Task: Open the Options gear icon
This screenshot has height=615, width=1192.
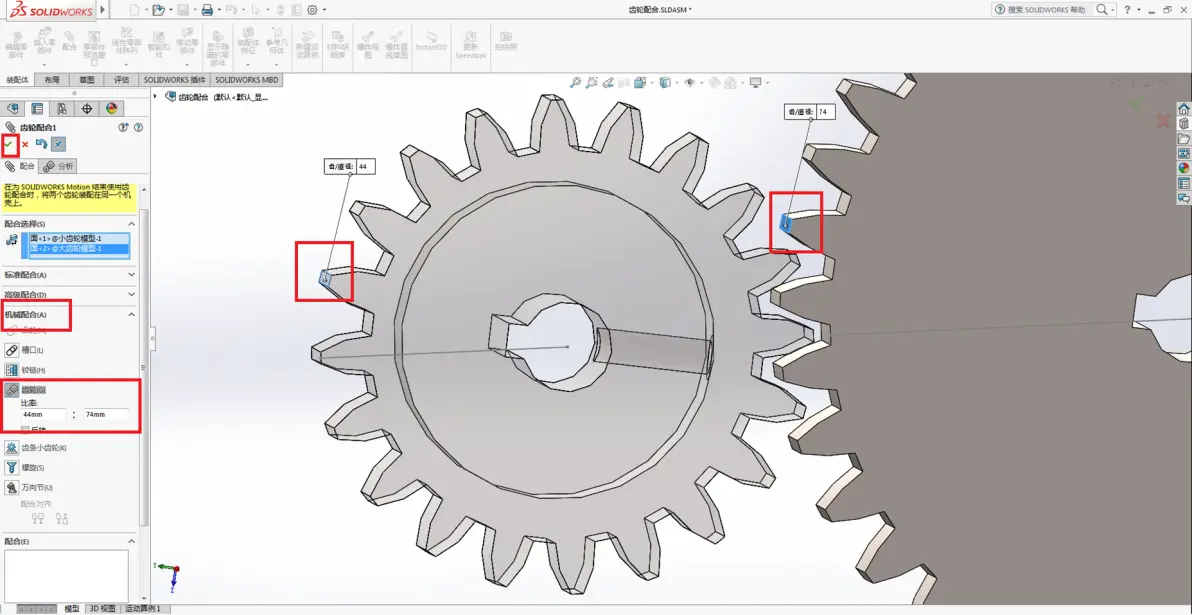Action: click(x=312, y=10)
